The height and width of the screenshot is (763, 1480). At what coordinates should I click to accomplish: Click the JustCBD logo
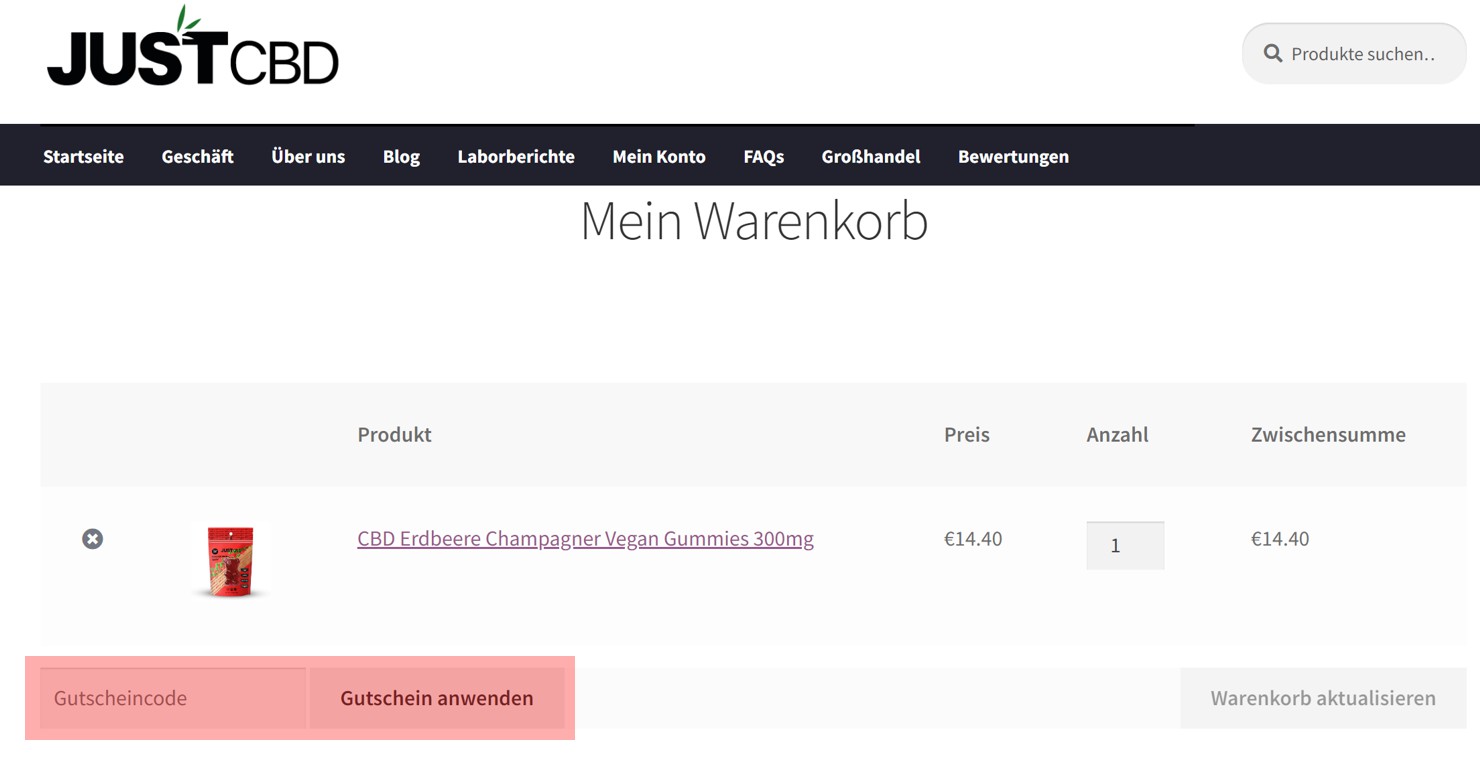pyautogui.click(x=193, y=46)
